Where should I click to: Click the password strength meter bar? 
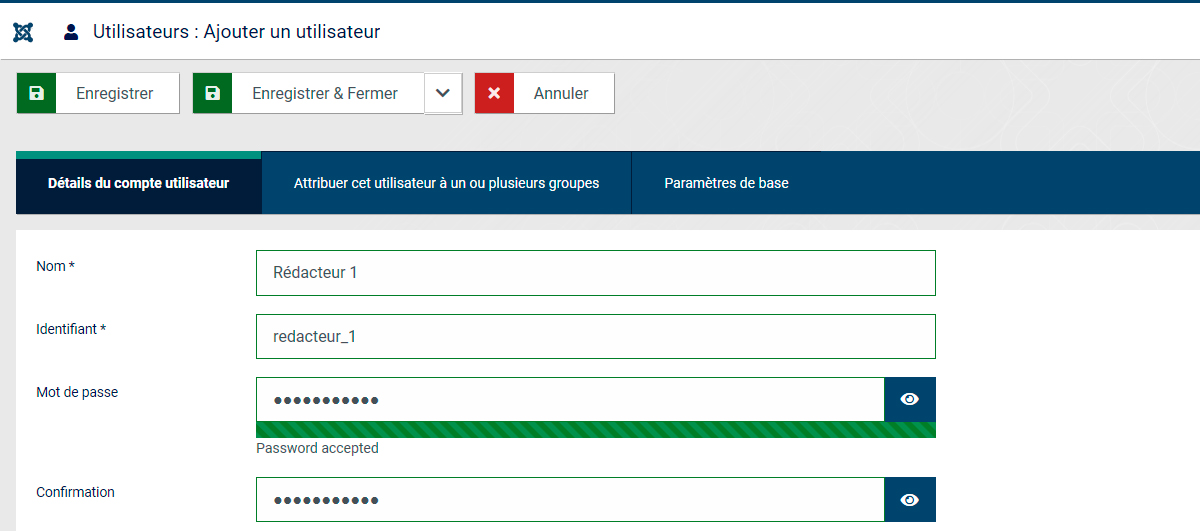pos(596,430)
